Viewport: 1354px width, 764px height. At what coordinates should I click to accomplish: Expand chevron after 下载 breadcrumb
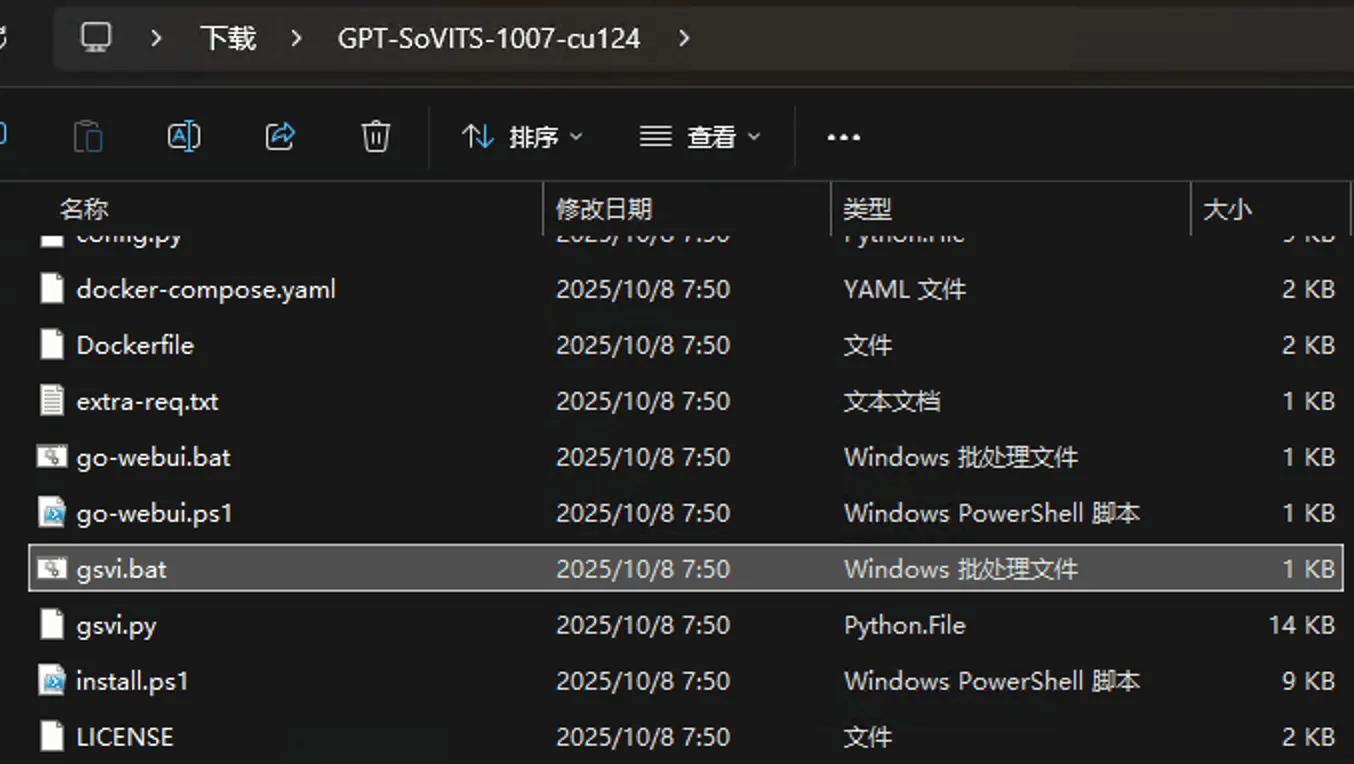coord(296,38)
